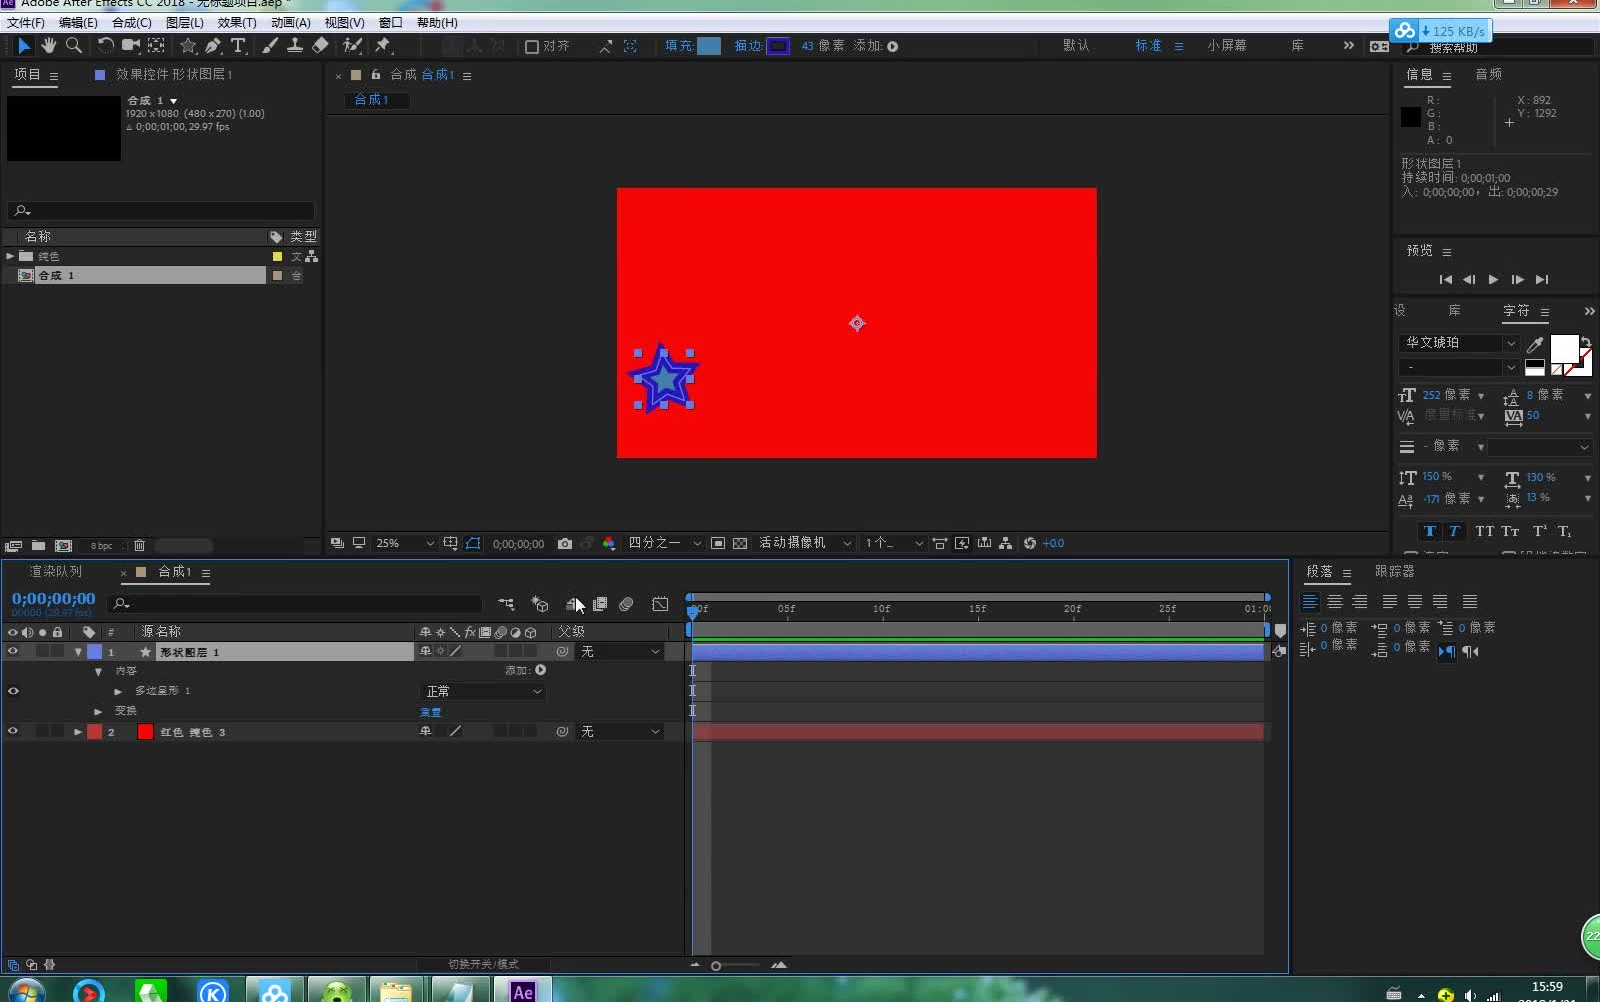Select the Brush tool
Viewport: 1600px width, 1002px height.
tap(270, 45)
